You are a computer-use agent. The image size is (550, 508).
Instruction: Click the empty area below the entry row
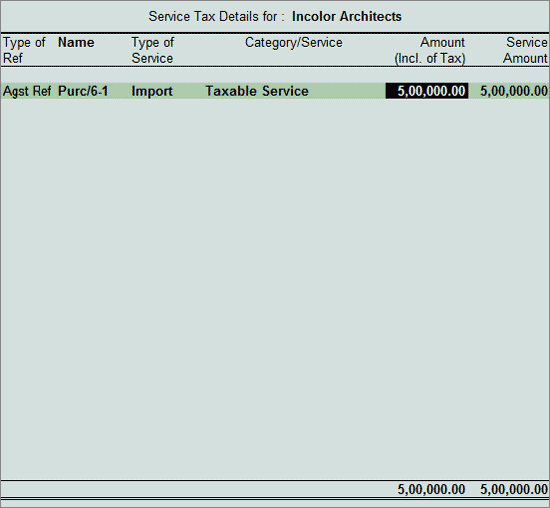pyautogui.click(x=275, y=288)
